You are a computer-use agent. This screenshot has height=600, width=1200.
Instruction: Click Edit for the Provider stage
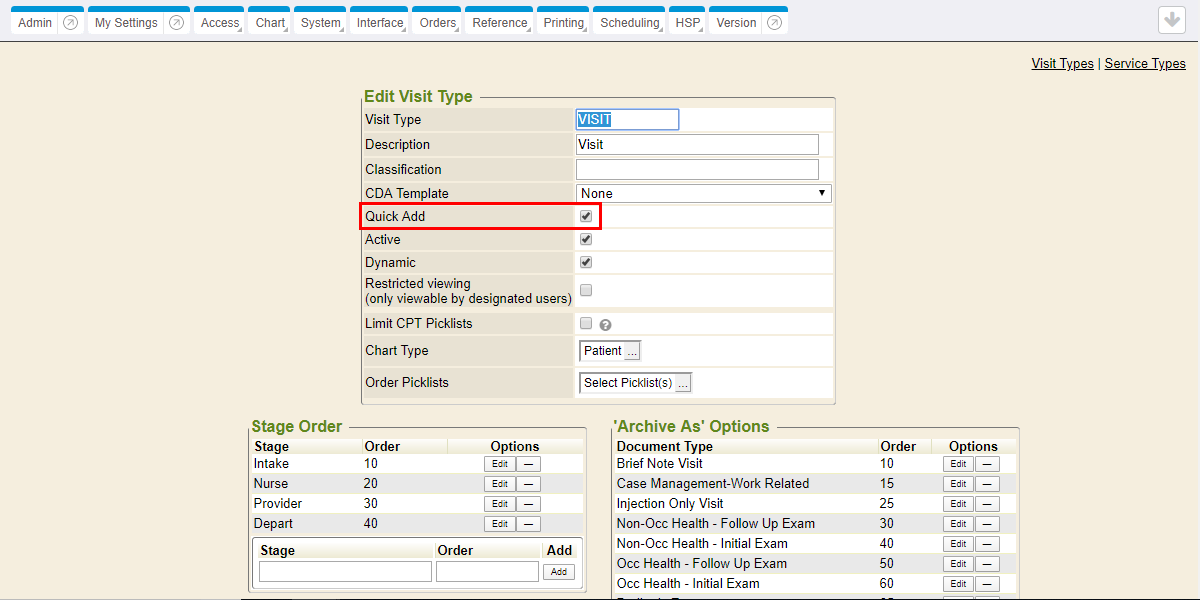pos(499,504)
